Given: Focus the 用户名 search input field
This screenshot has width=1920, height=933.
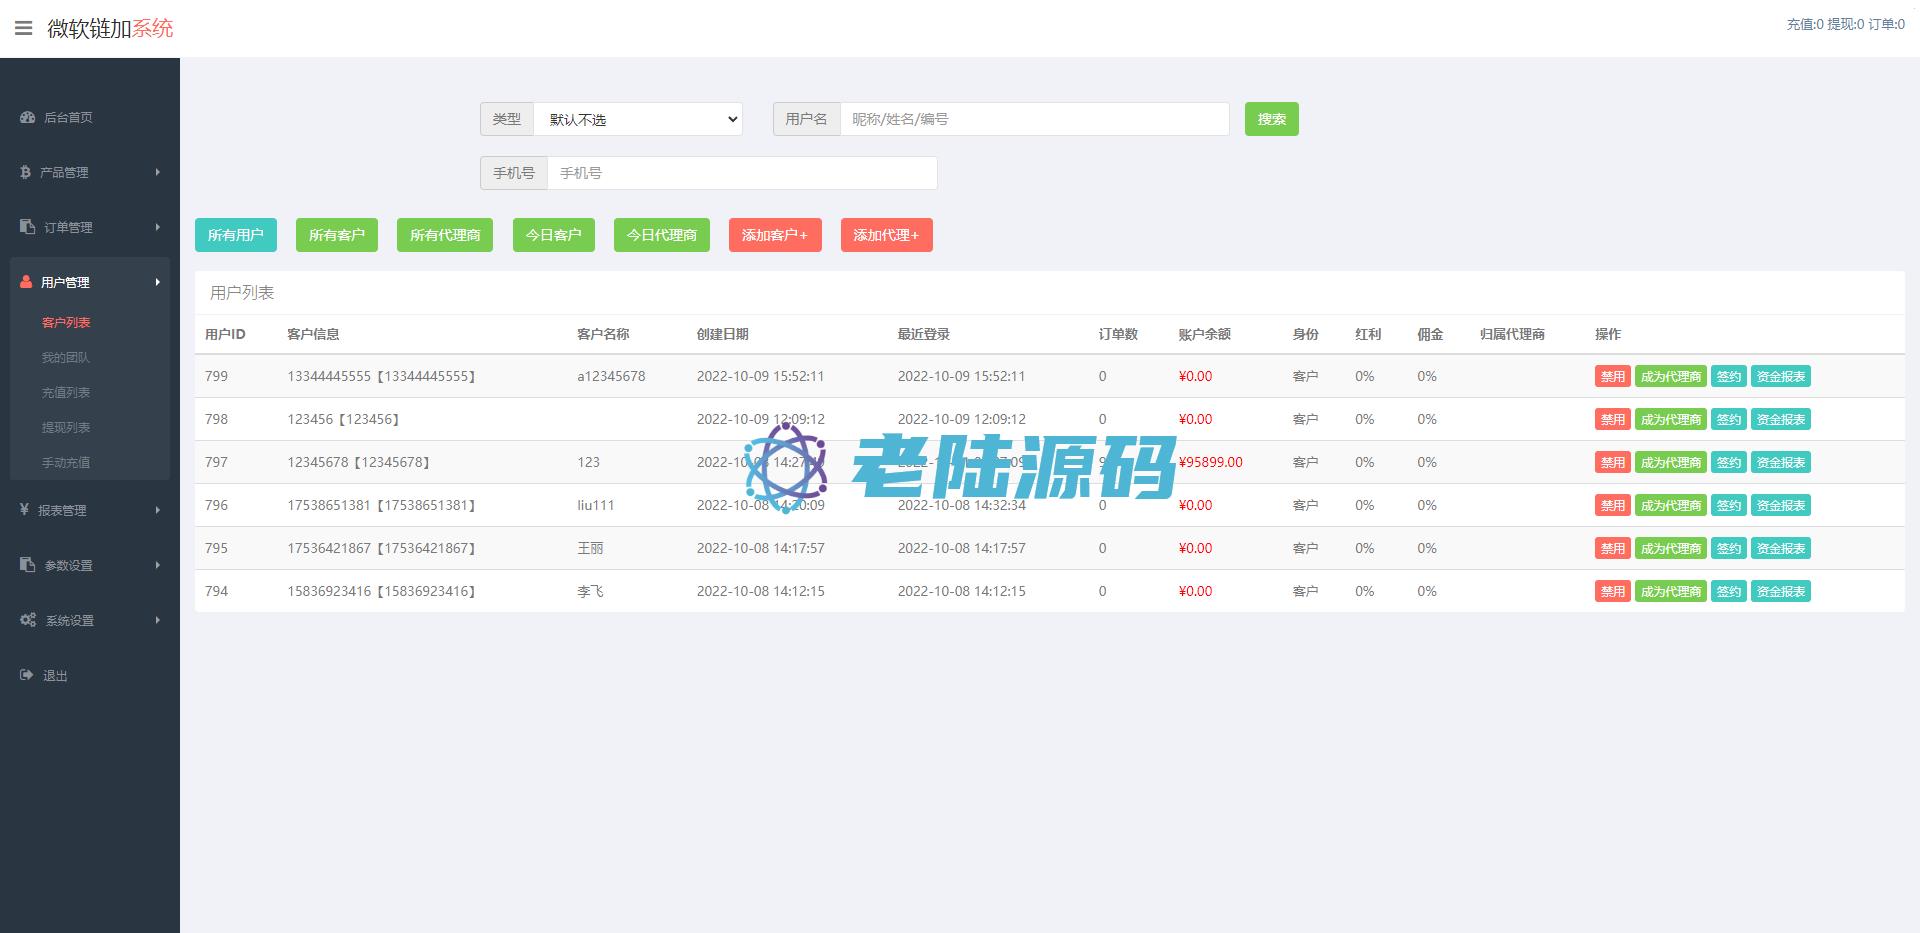Looking at the screenshot, I should pyautogui.click(x=1035, y=119).
